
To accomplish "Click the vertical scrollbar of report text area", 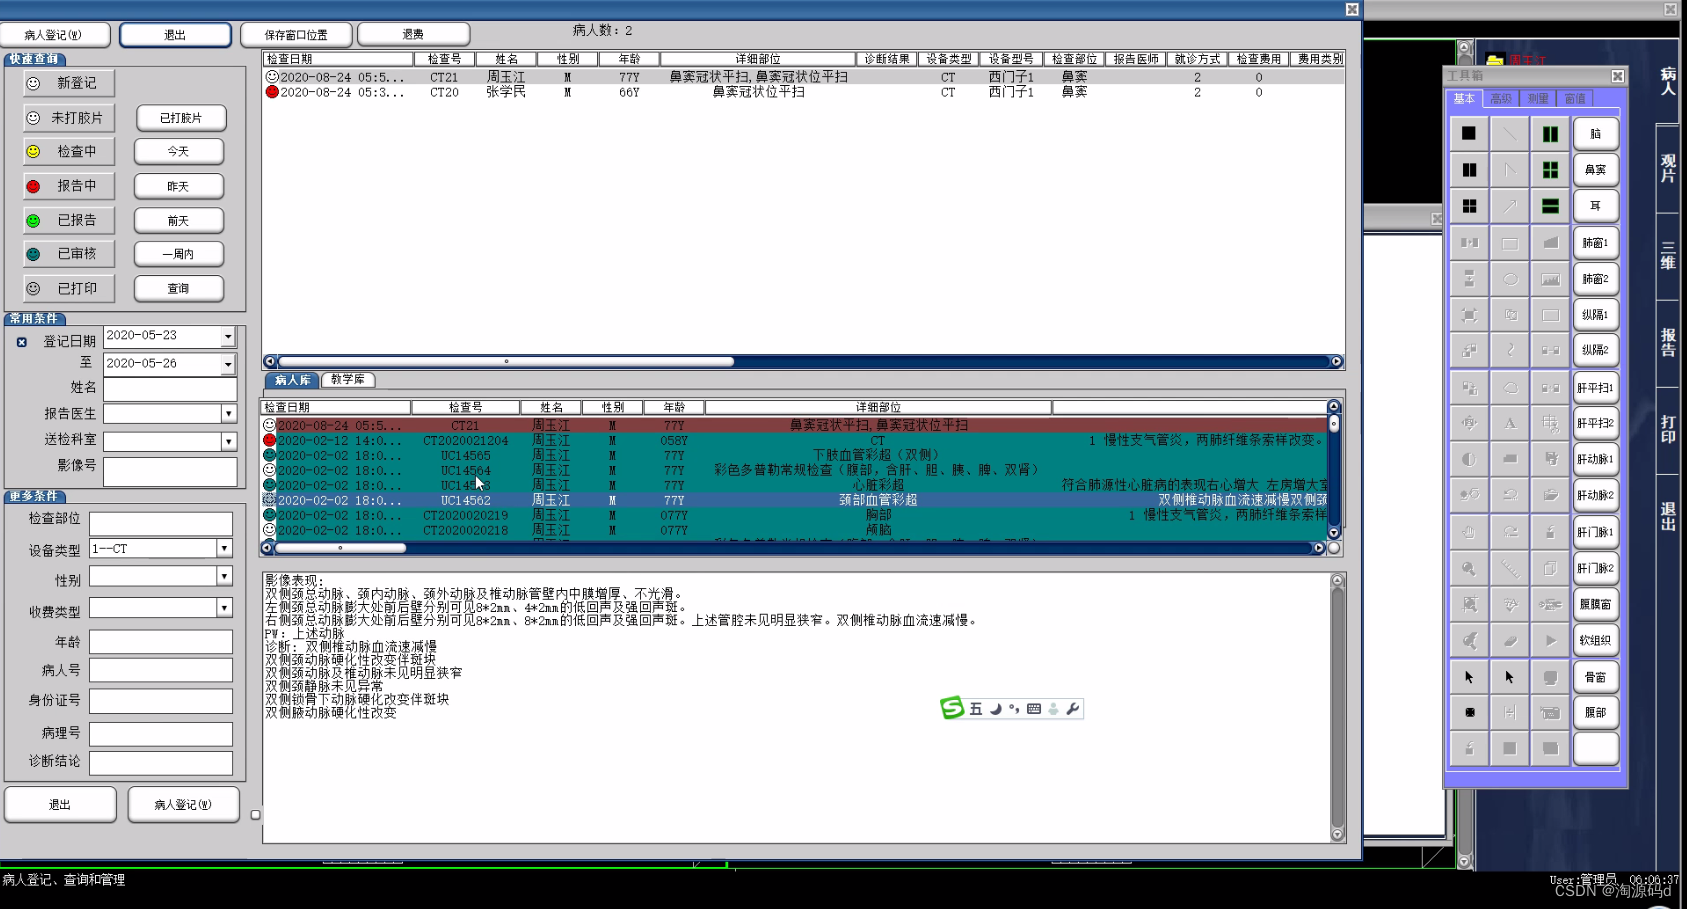I will click(x=1337, y=707).
